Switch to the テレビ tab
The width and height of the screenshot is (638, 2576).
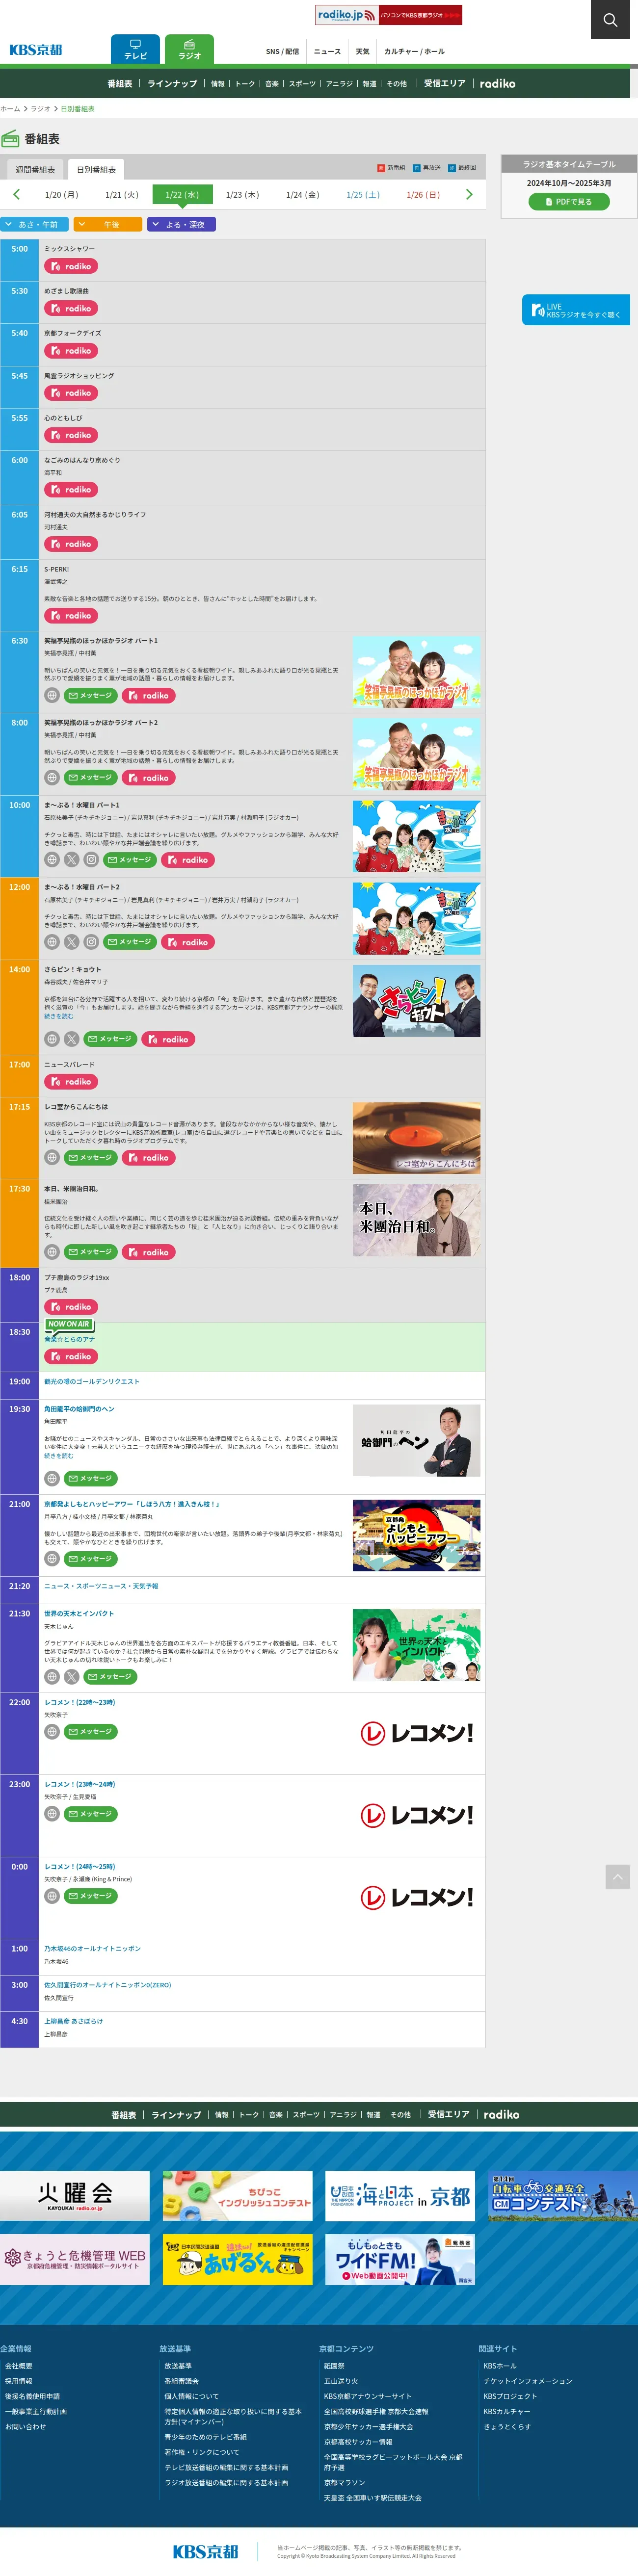[x=135, y=50]
